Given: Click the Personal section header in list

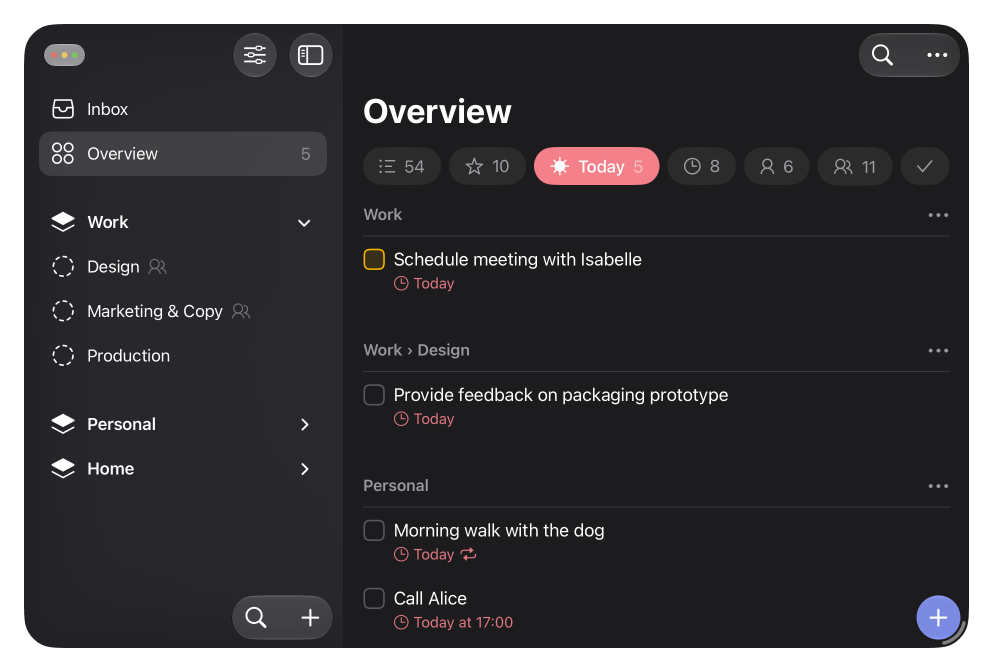Looking at the screenshot, I should pos(396,486).
